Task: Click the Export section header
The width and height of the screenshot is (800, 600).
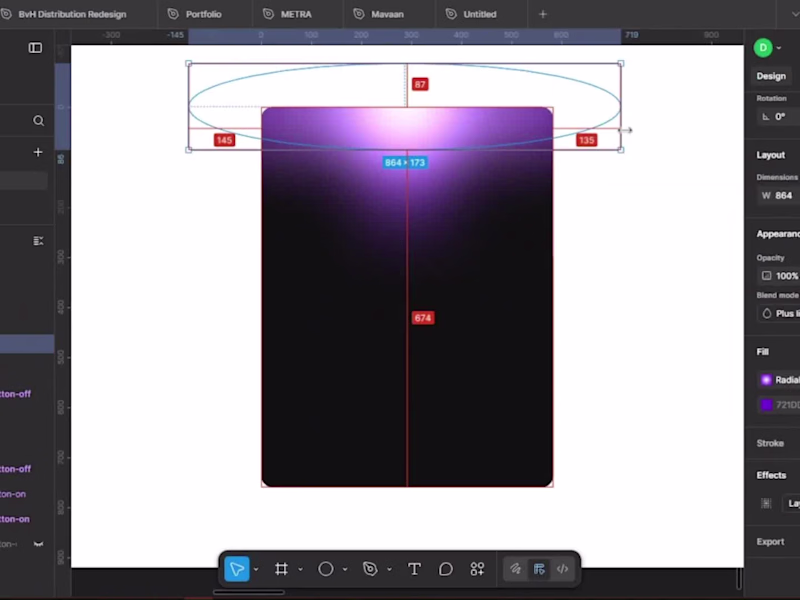Action: 770,541
